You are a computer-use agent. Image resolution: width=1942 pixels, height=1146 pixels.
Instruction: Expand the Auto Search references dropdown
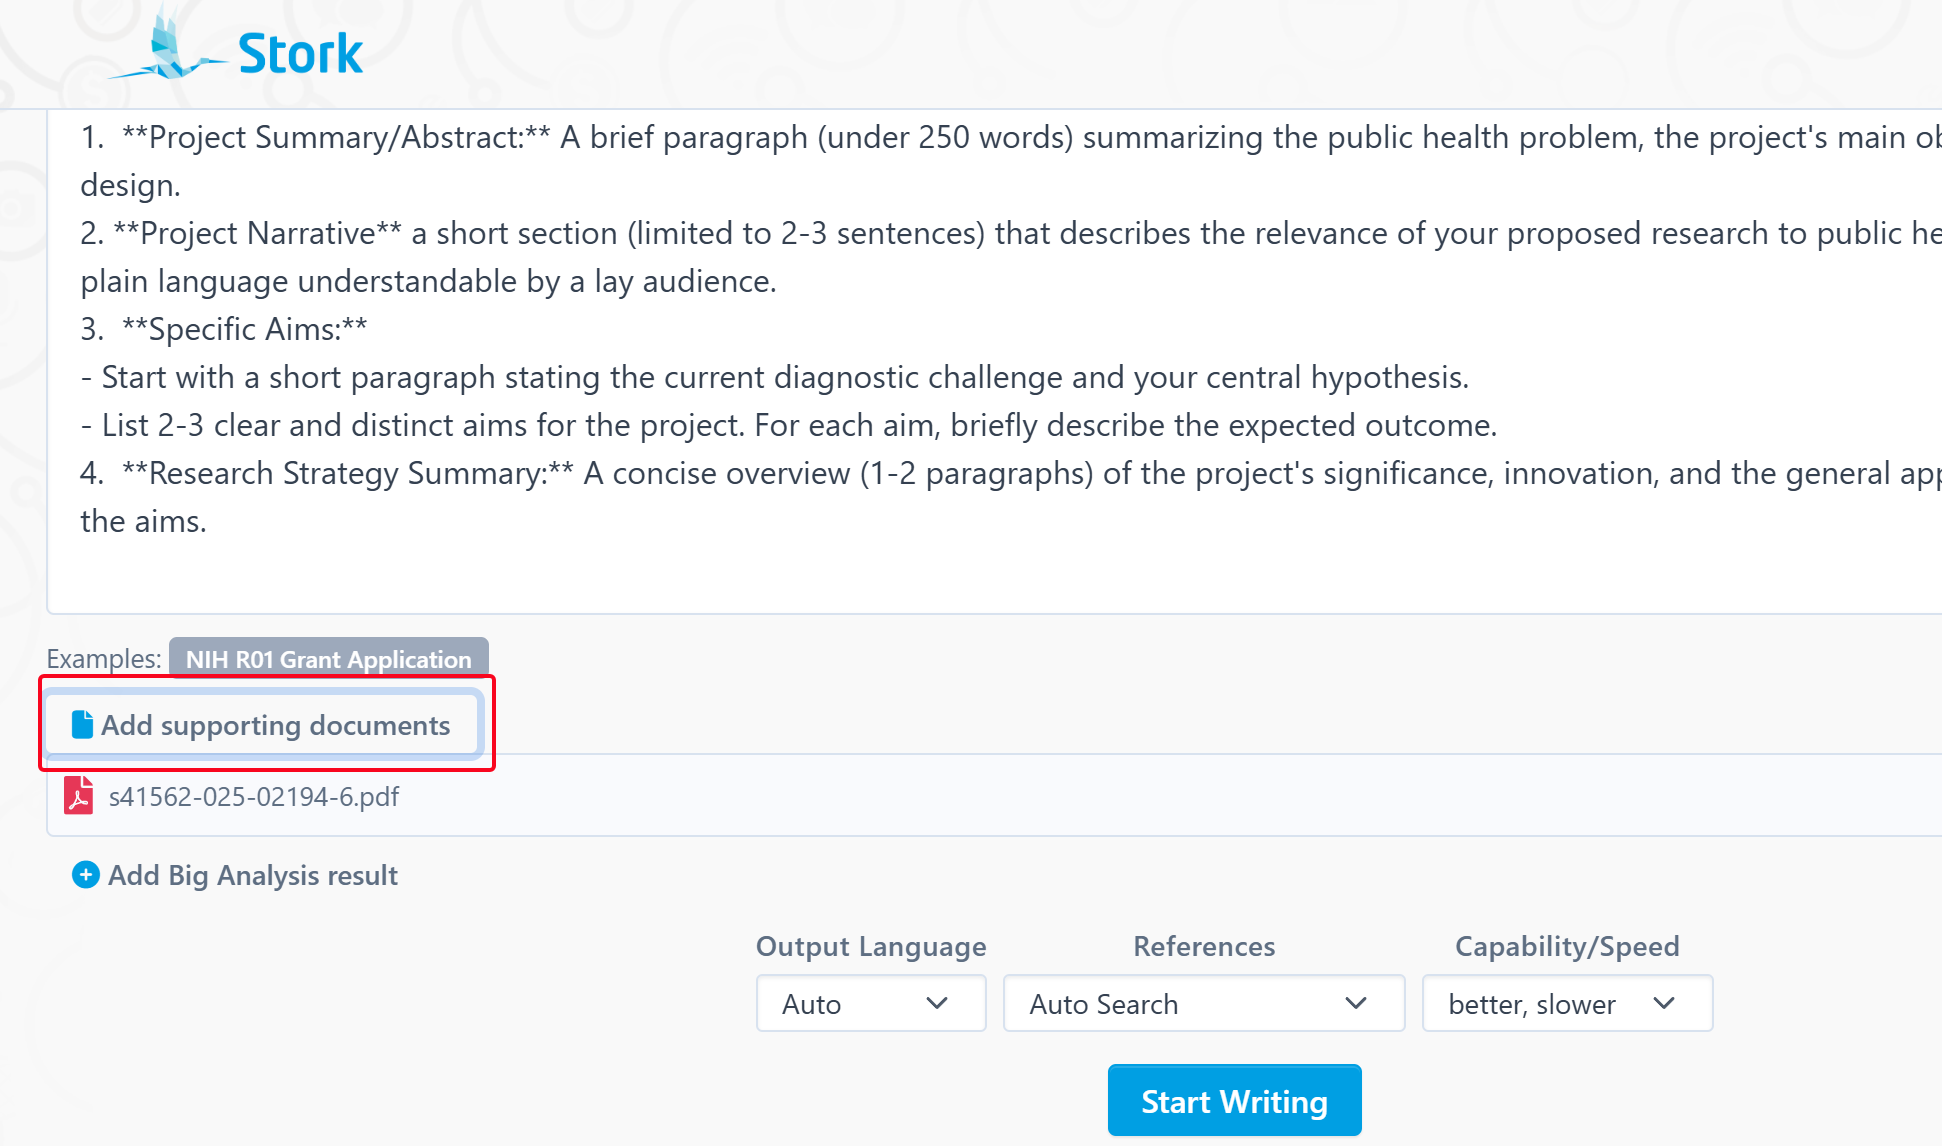tap(1203, 1003)
